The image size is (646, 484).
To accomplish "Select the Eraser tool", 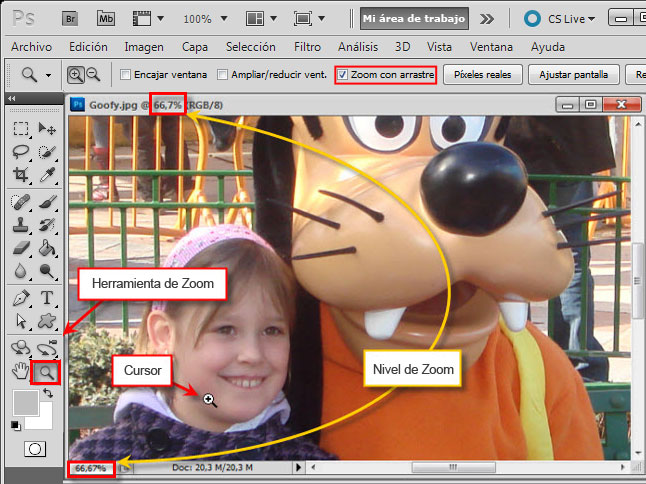I will click(x=21, y=248).
